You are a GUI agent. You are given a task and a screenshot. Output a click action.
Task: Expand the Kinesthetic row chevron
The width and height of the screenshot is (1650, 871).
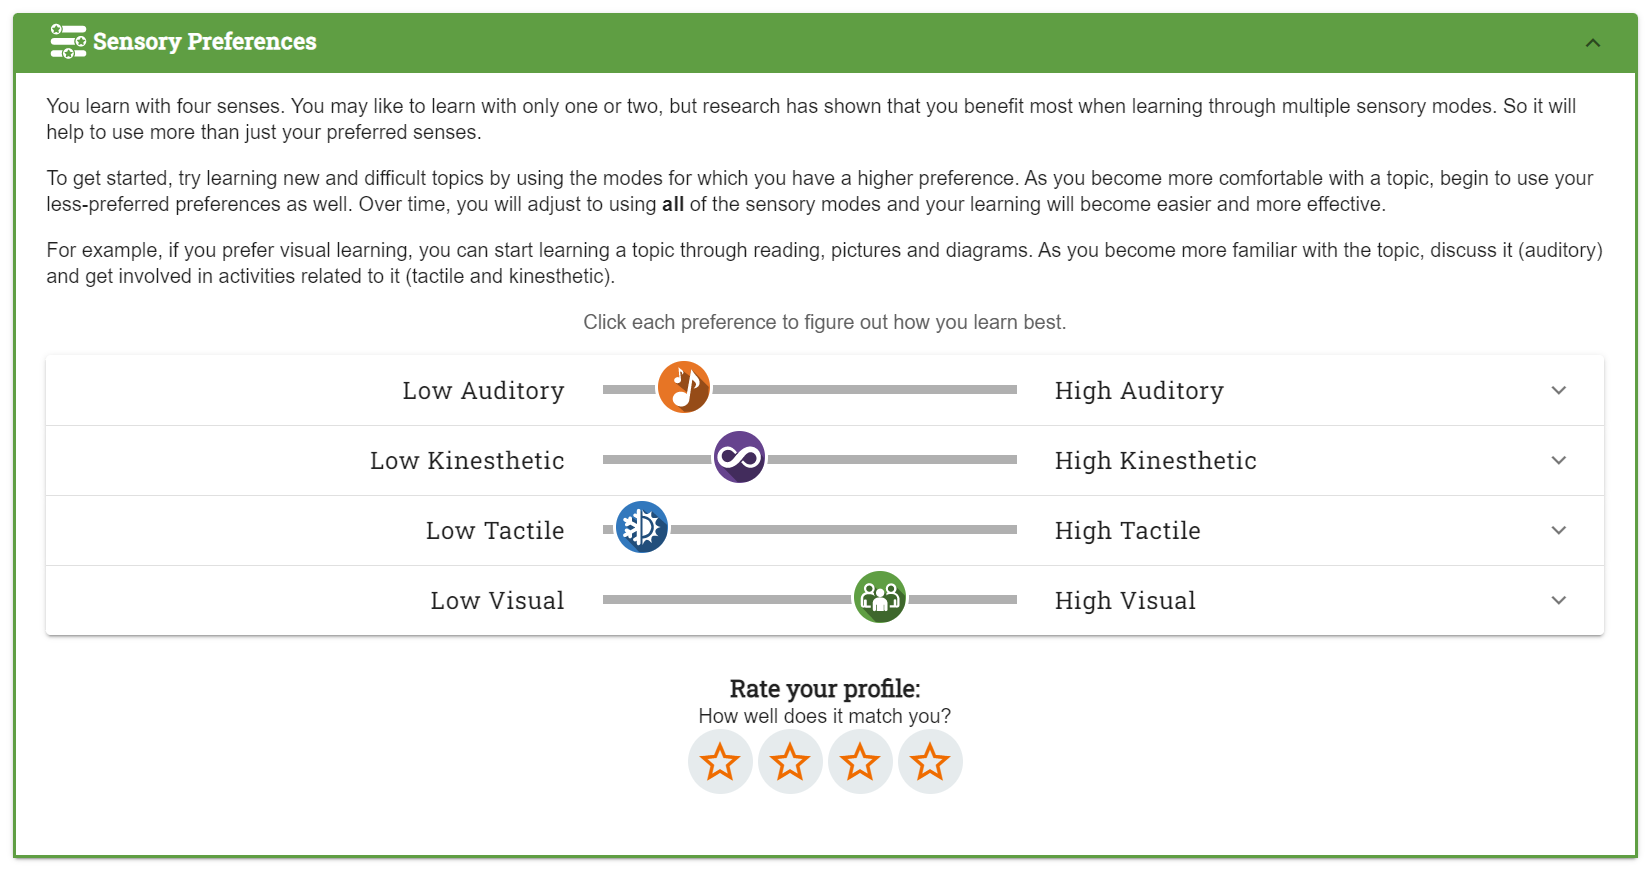click(1559, 460)
